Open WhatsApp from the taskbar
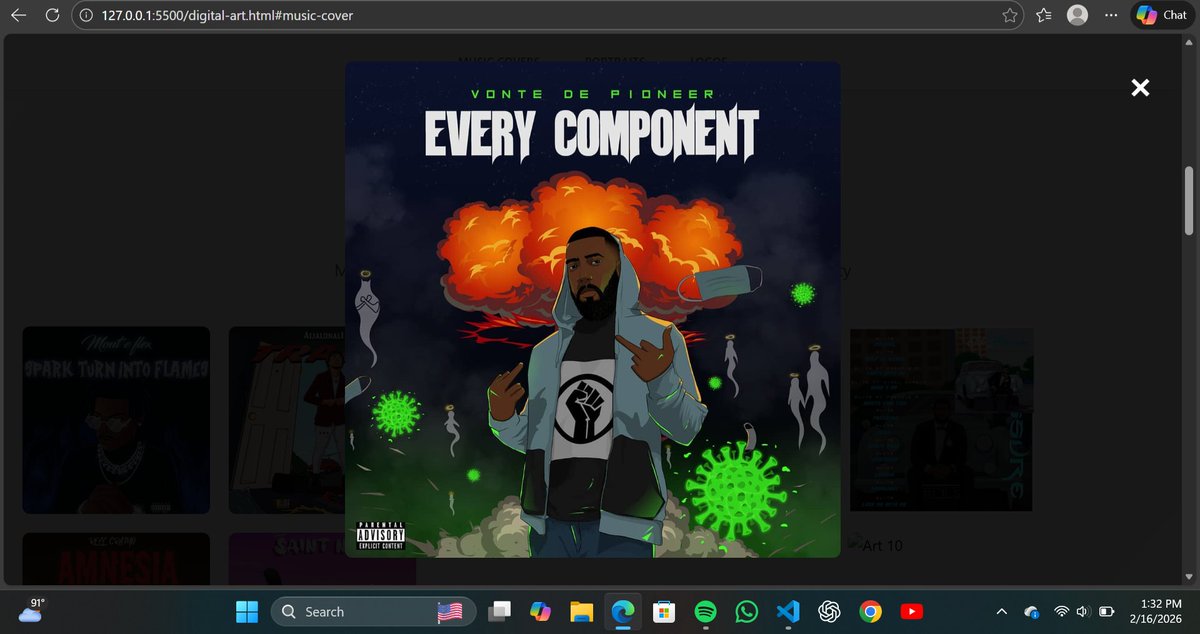 [746, 611]
